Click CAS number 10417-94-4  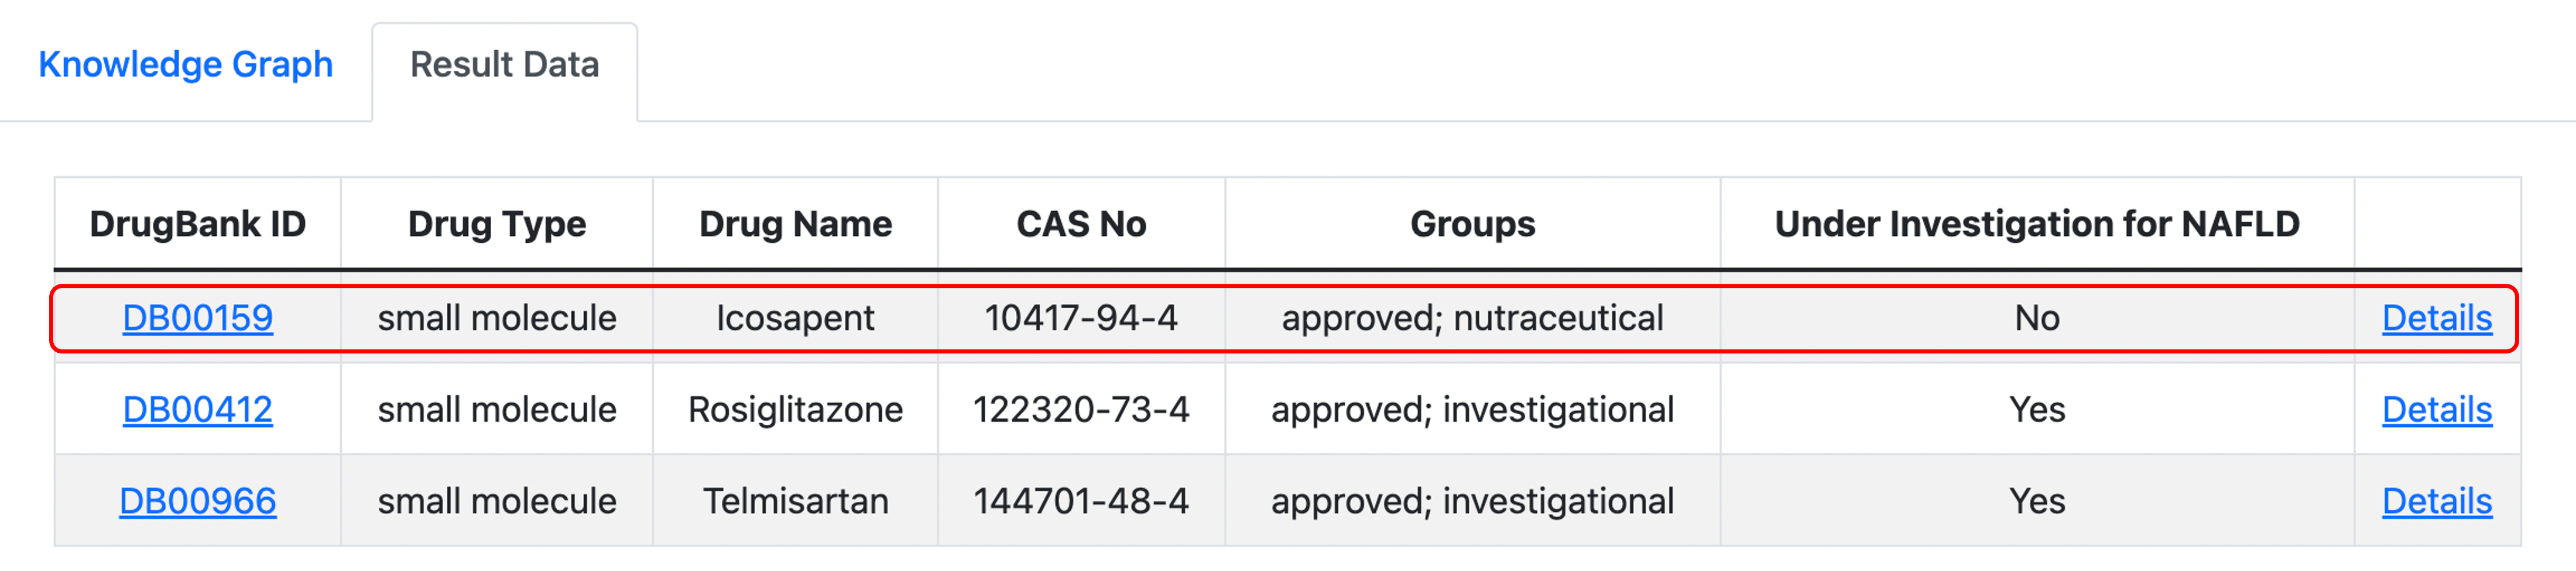coord(1081,318)
